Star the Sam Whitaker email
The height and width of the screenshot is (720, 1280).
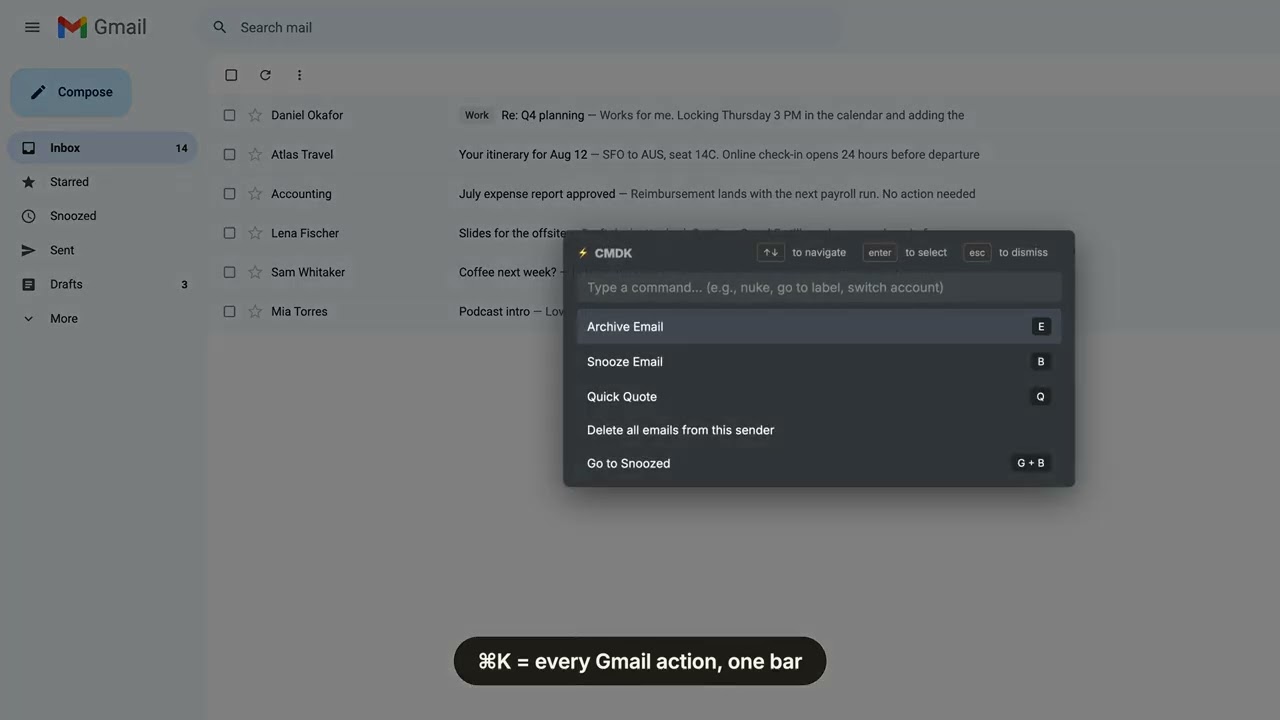click(x=254, y=272)
